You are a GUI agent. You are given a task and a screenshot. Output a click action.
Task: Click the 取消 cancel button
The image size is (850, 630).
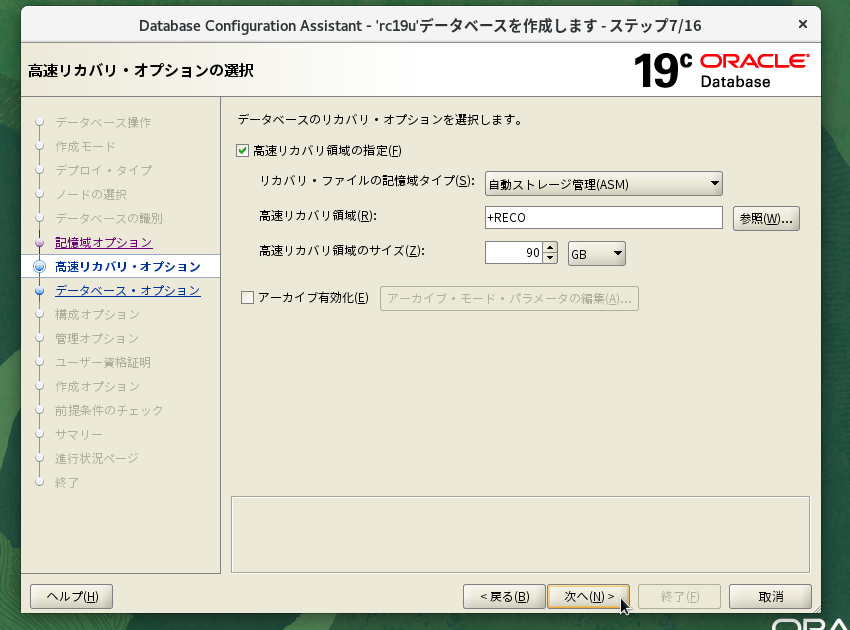(x=770, y=596)
